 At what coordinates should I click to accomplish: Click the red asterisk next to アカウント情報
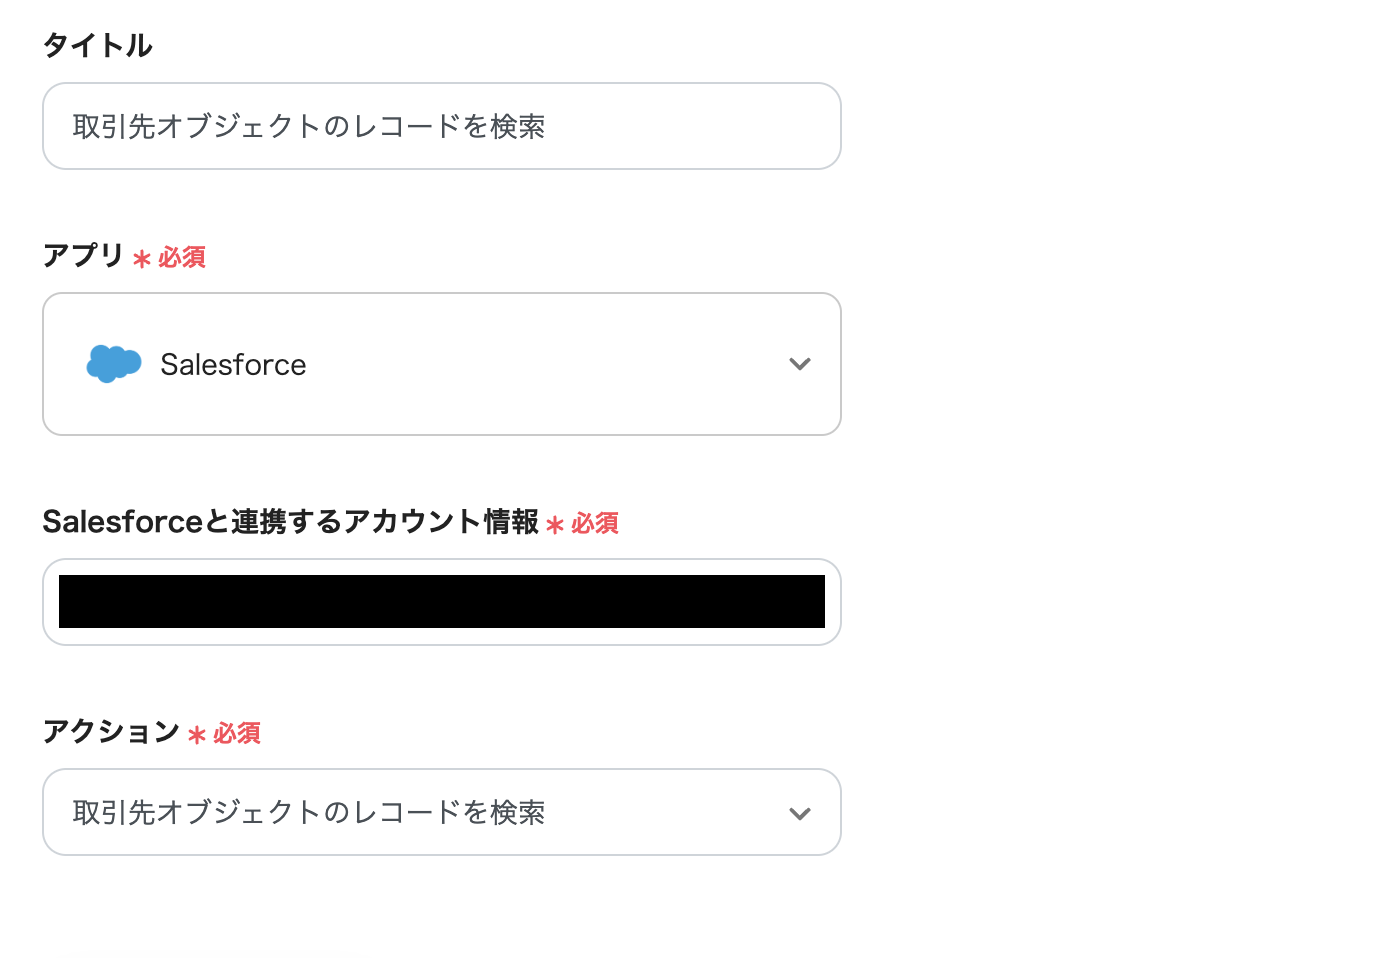[555, 525]
